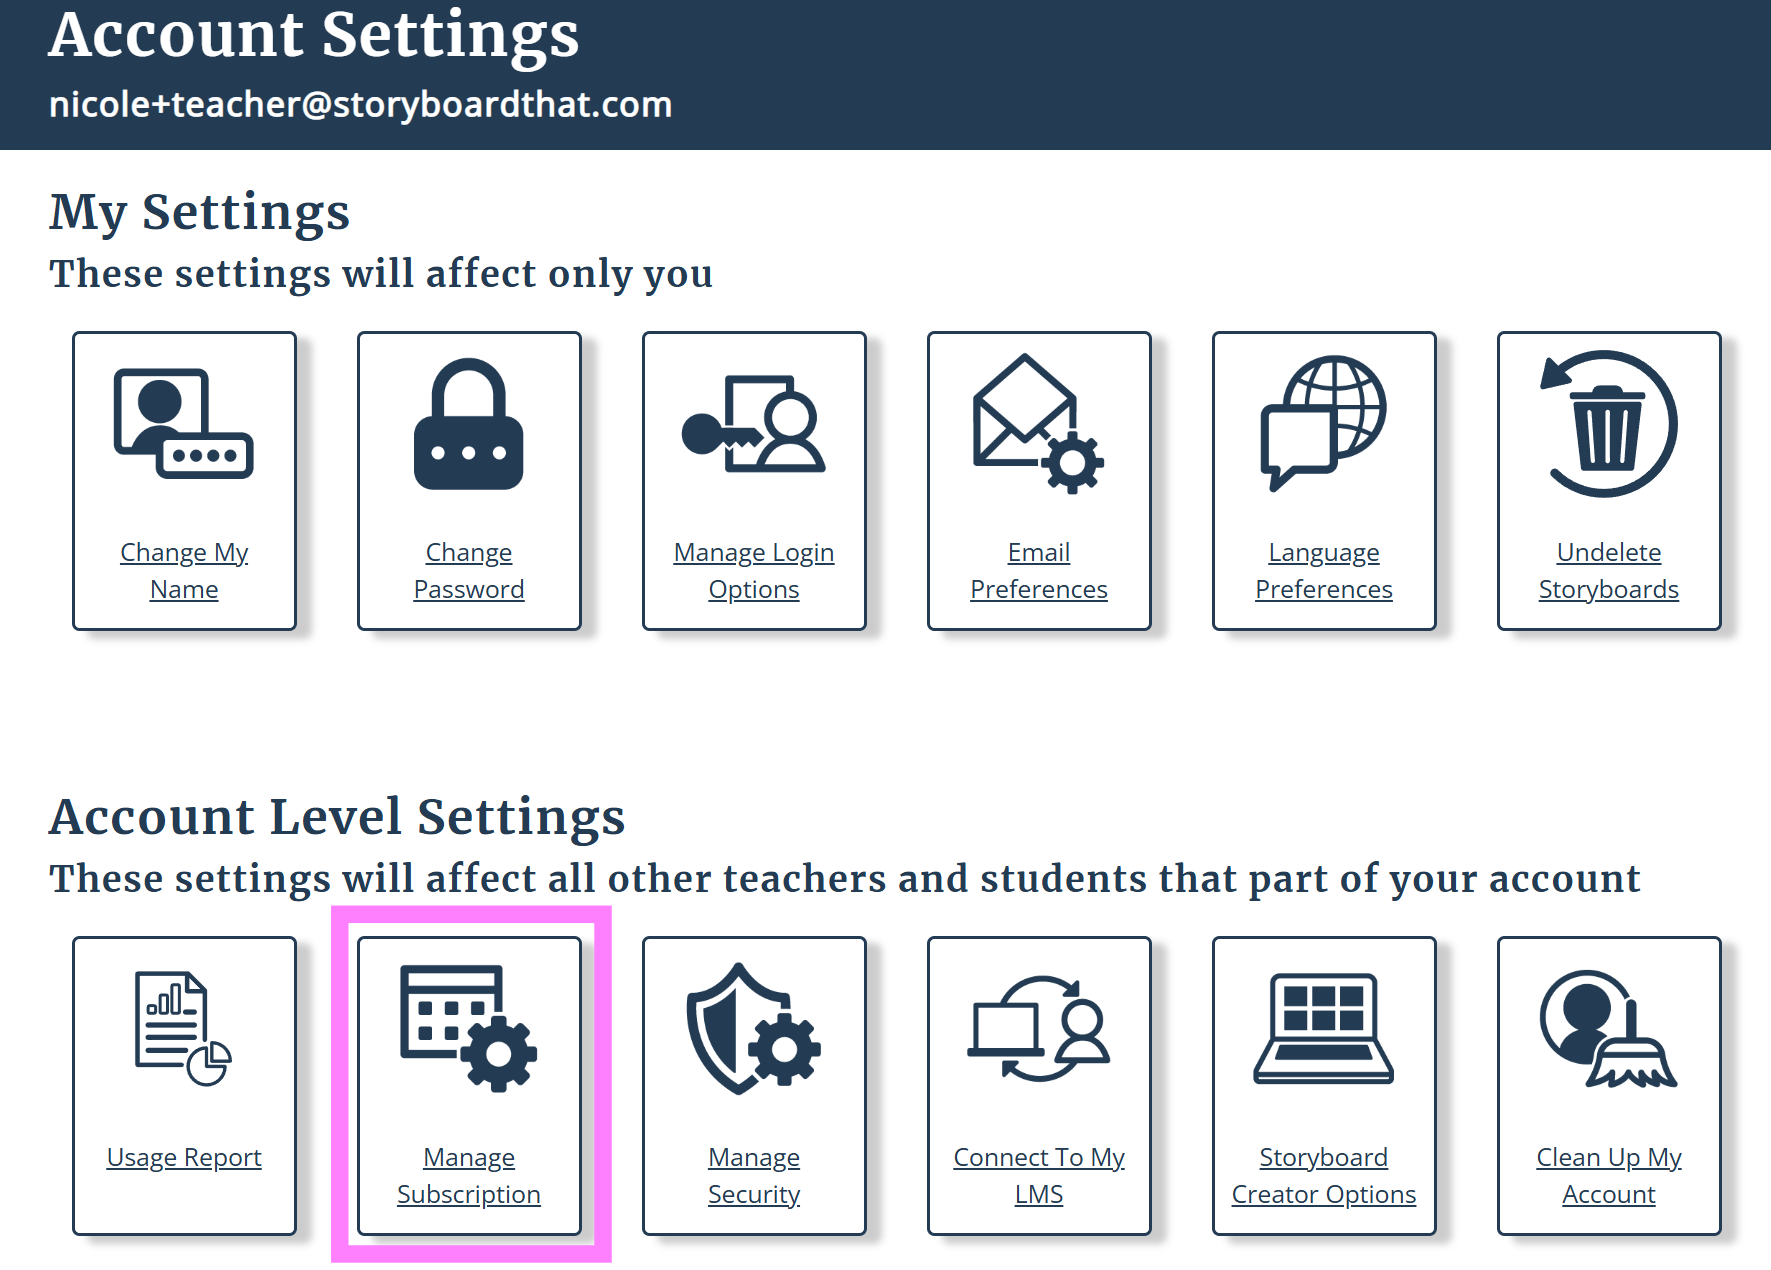Click the padlock Change Password icon
This screenshot has width=1771, height=1270.
point(468,424)
